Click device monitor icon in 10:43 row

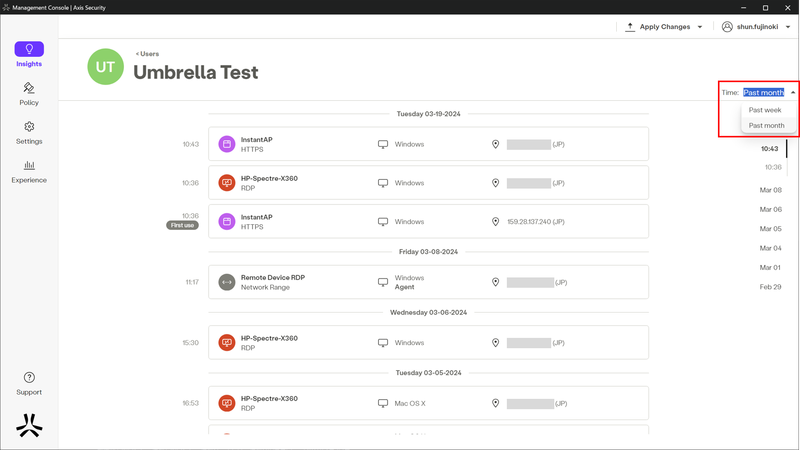click(383, 144)
